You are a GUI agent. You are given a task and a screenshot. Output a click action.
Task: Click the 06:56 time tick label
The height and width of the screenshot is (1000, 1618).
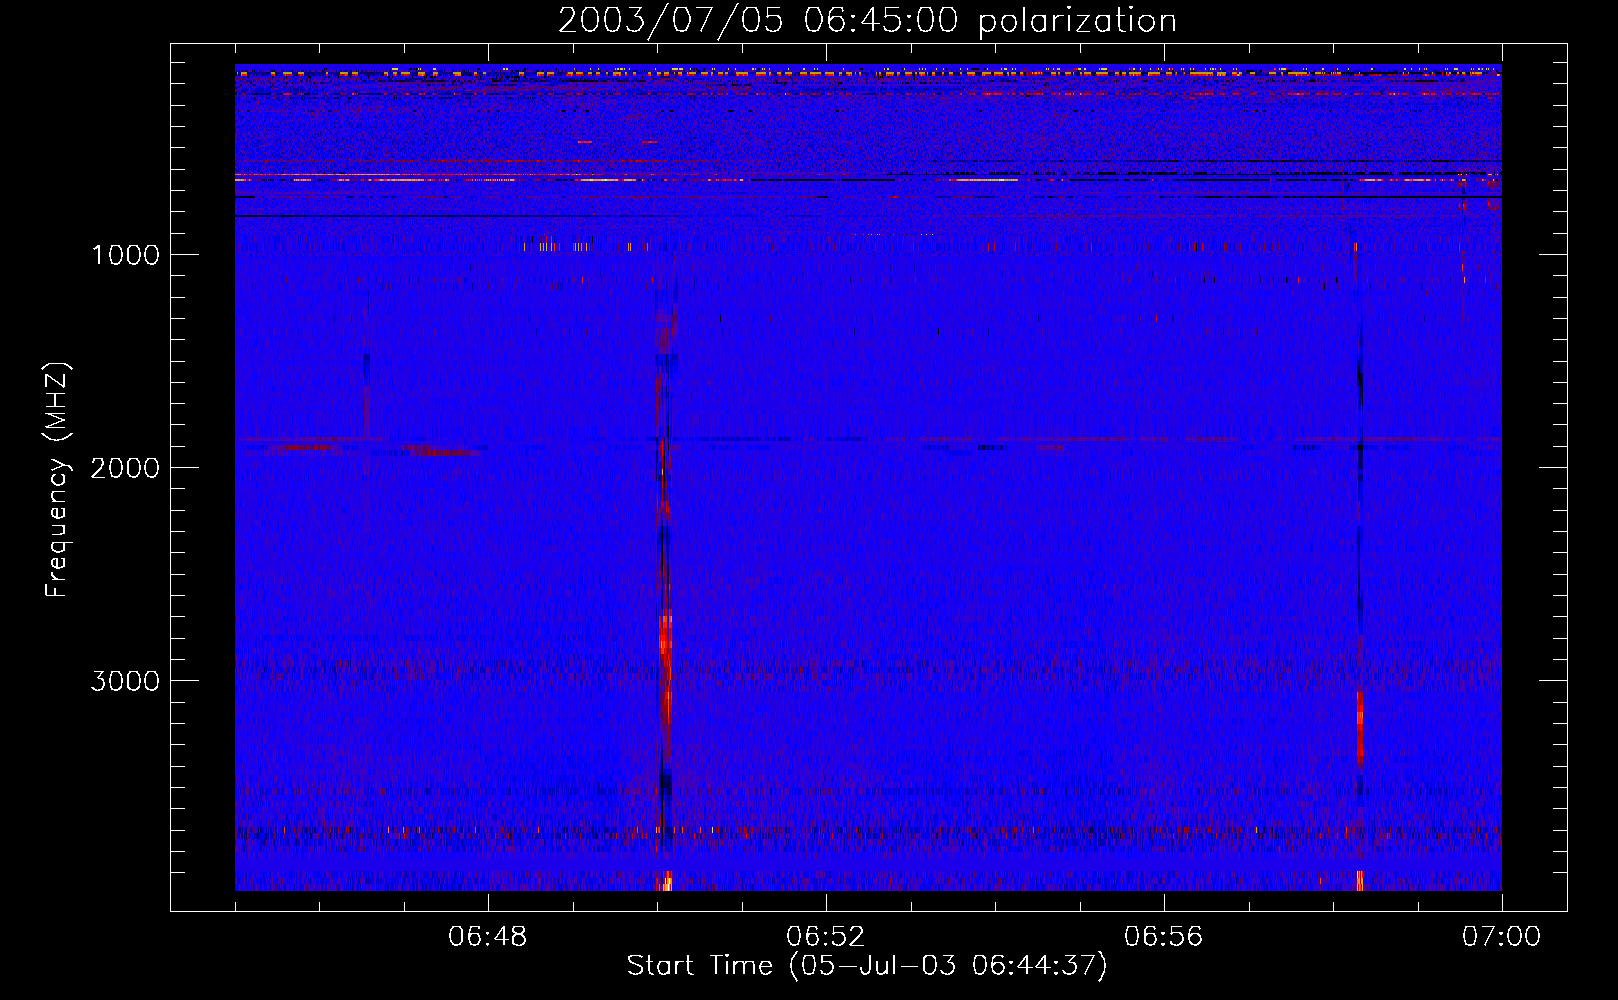(x=1164, y=937)
